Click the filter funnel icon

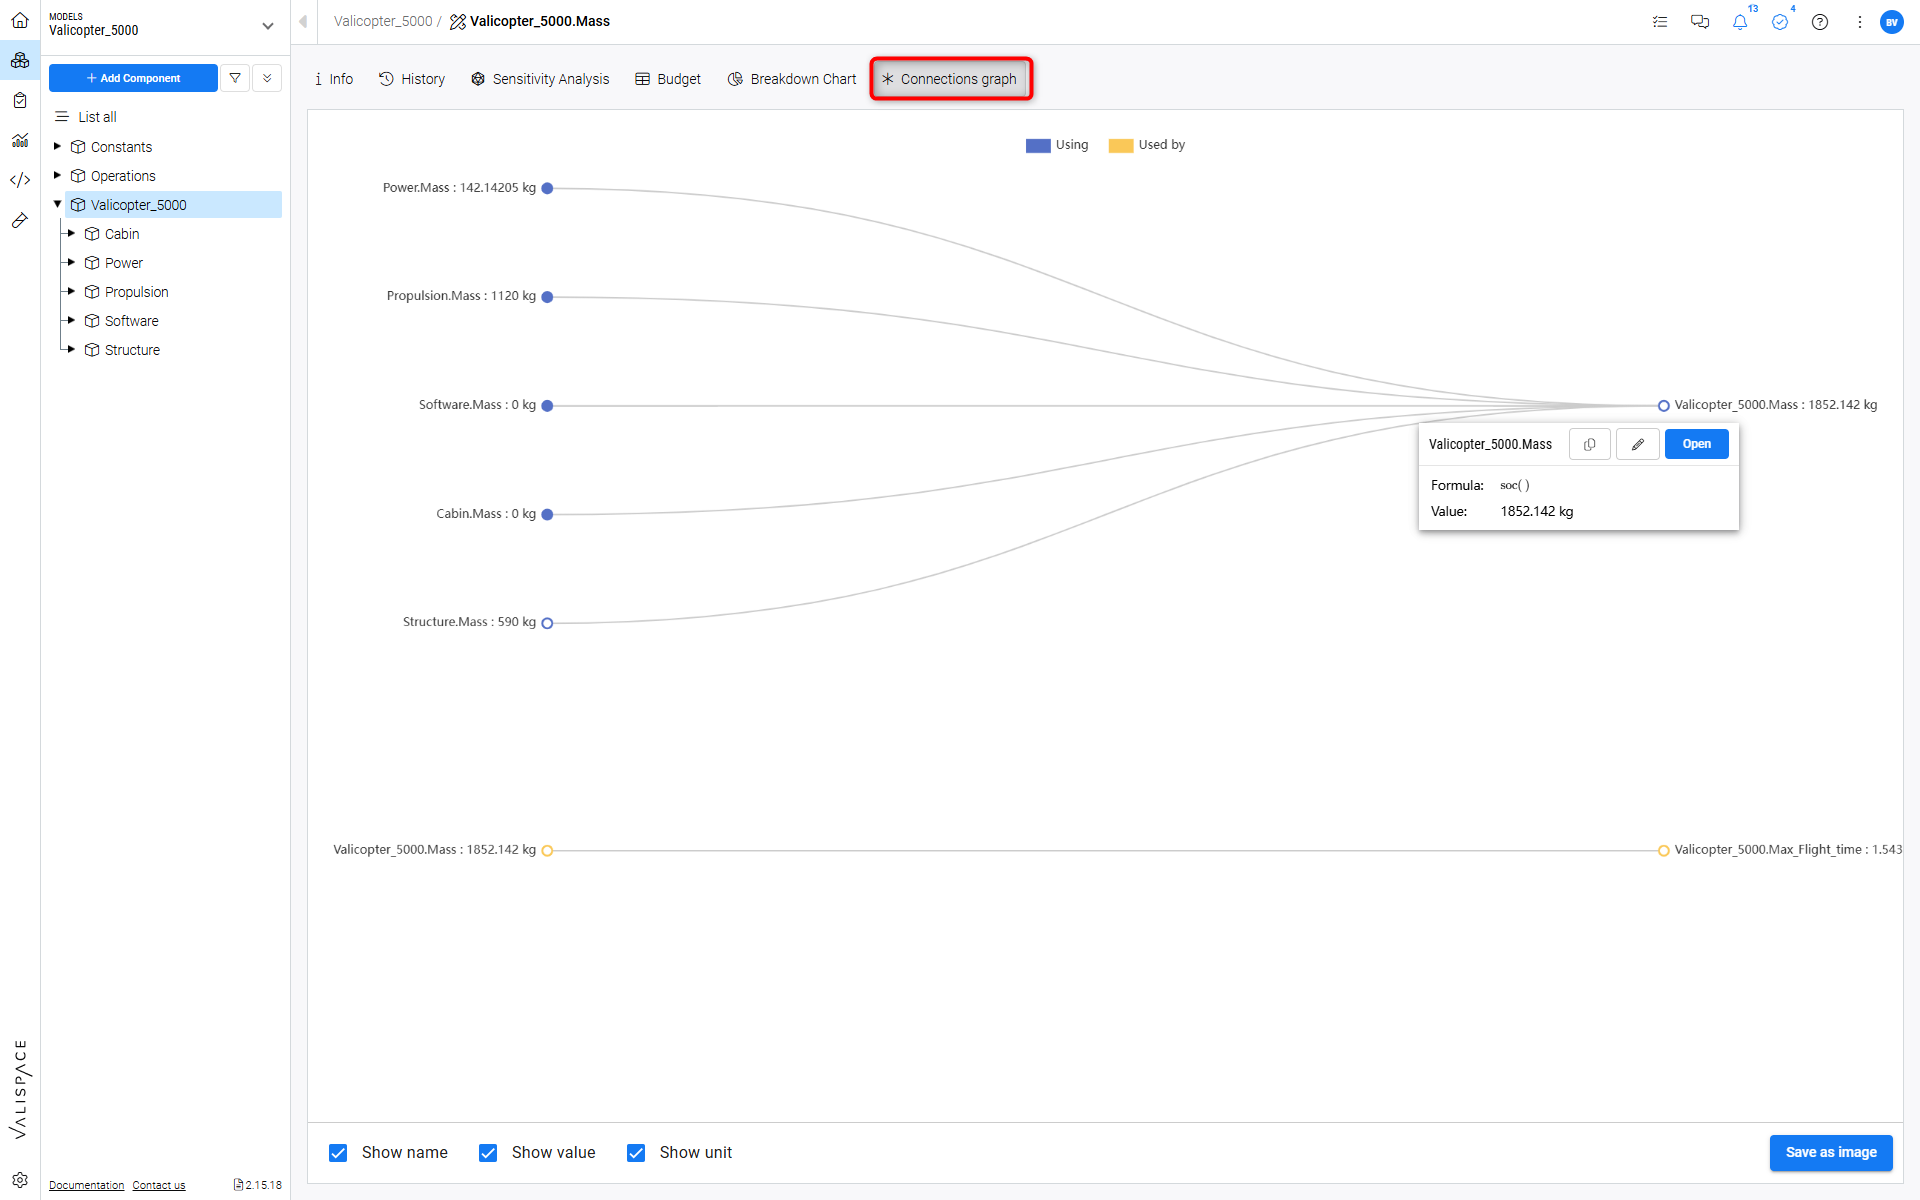tap(235, 78)
